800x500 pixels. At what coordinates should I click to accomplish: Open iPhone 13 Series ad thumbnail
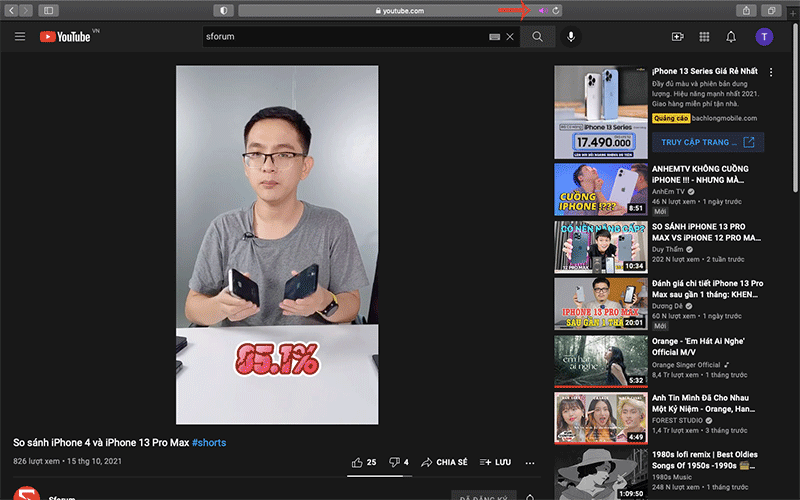[601, 112]
